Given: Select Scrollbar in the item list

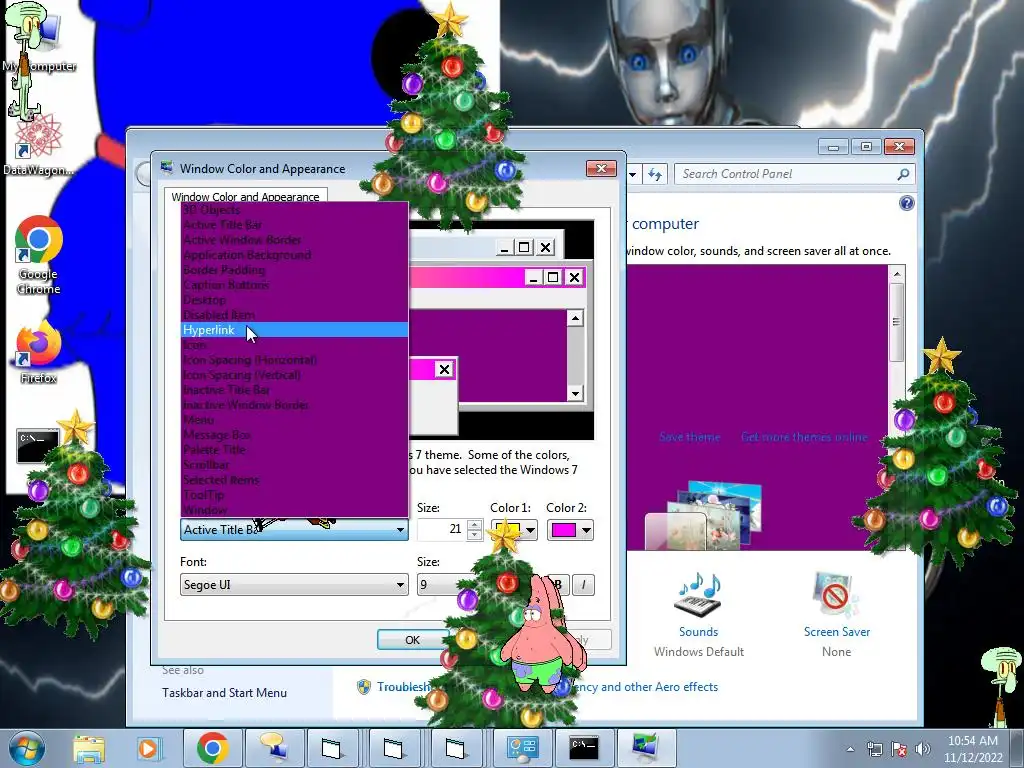Looking at the screenshot, I should [295, 465].
